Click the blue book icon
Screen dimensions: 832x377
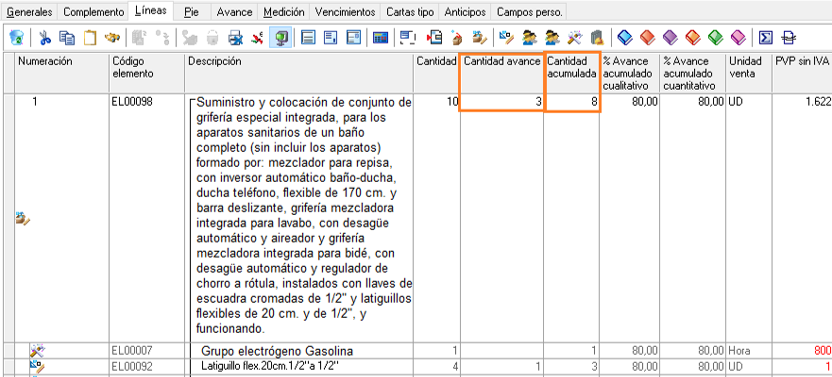click(x=626, y=37)
